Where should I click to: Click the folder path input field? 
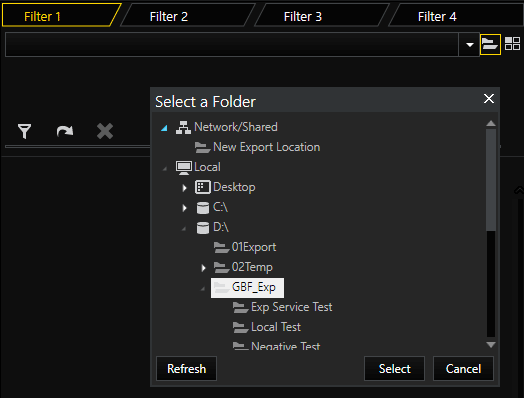[232, 44]
